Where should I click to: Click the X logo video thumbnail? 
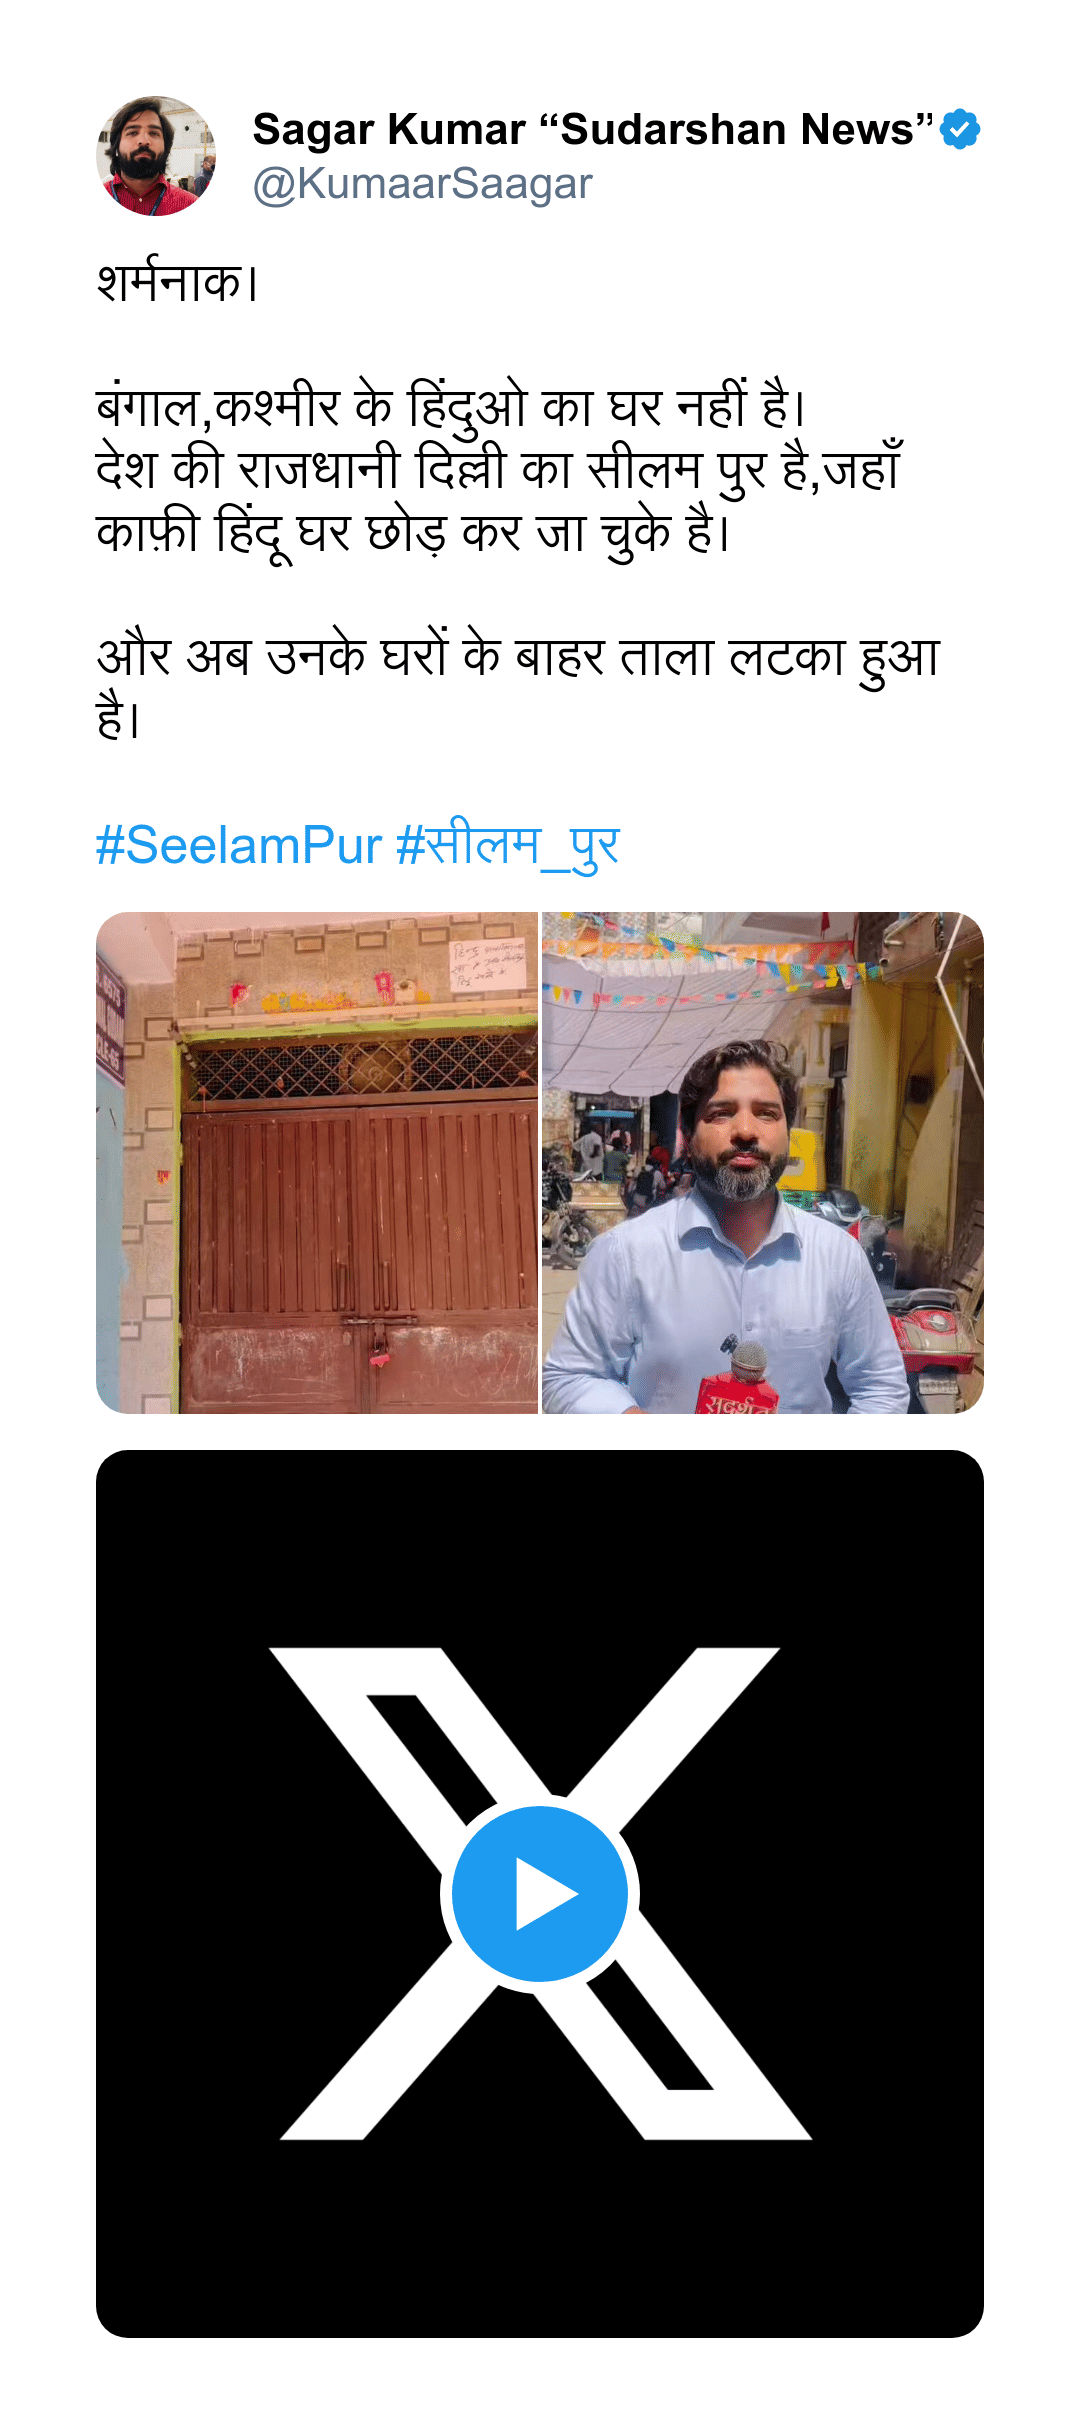540,1894
